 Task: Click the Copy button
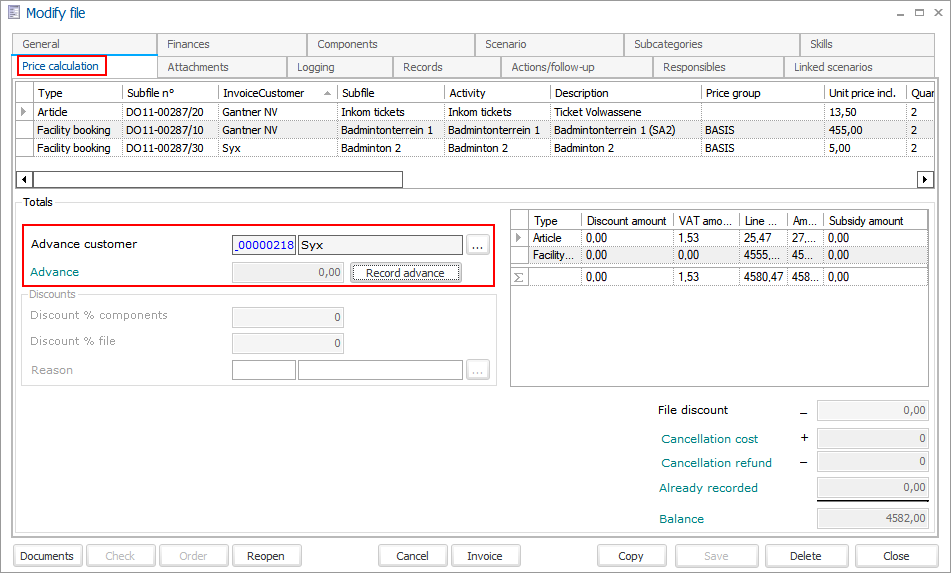[x=631, y=556]
